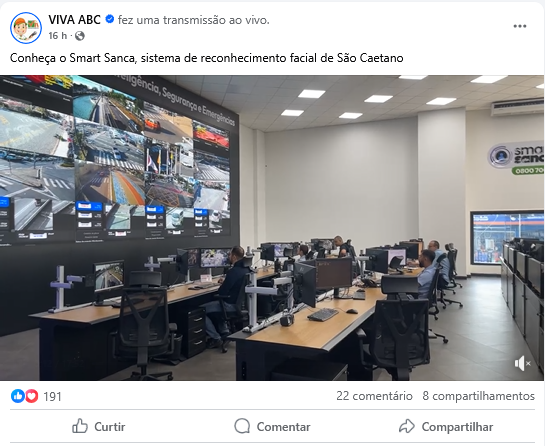This screenshot has width=545, height=446.
Task: Open the VIVA ABC page name link
Action: 74,20
